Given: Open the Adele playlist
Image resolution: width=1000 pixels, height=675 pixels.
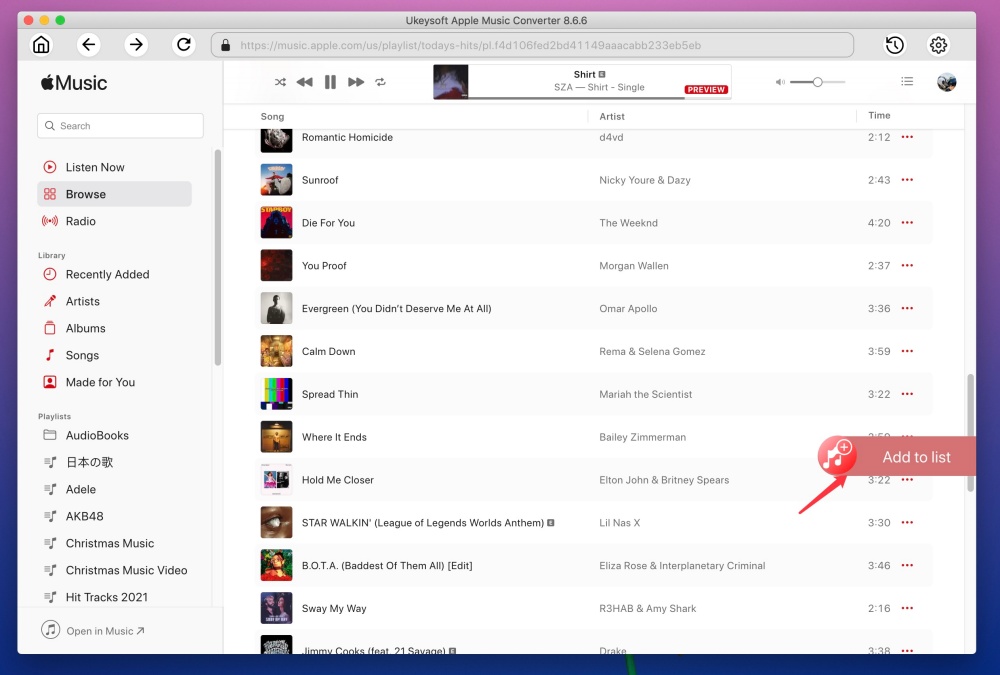Looking at the screenshot, I should click(x=81, y=489).
